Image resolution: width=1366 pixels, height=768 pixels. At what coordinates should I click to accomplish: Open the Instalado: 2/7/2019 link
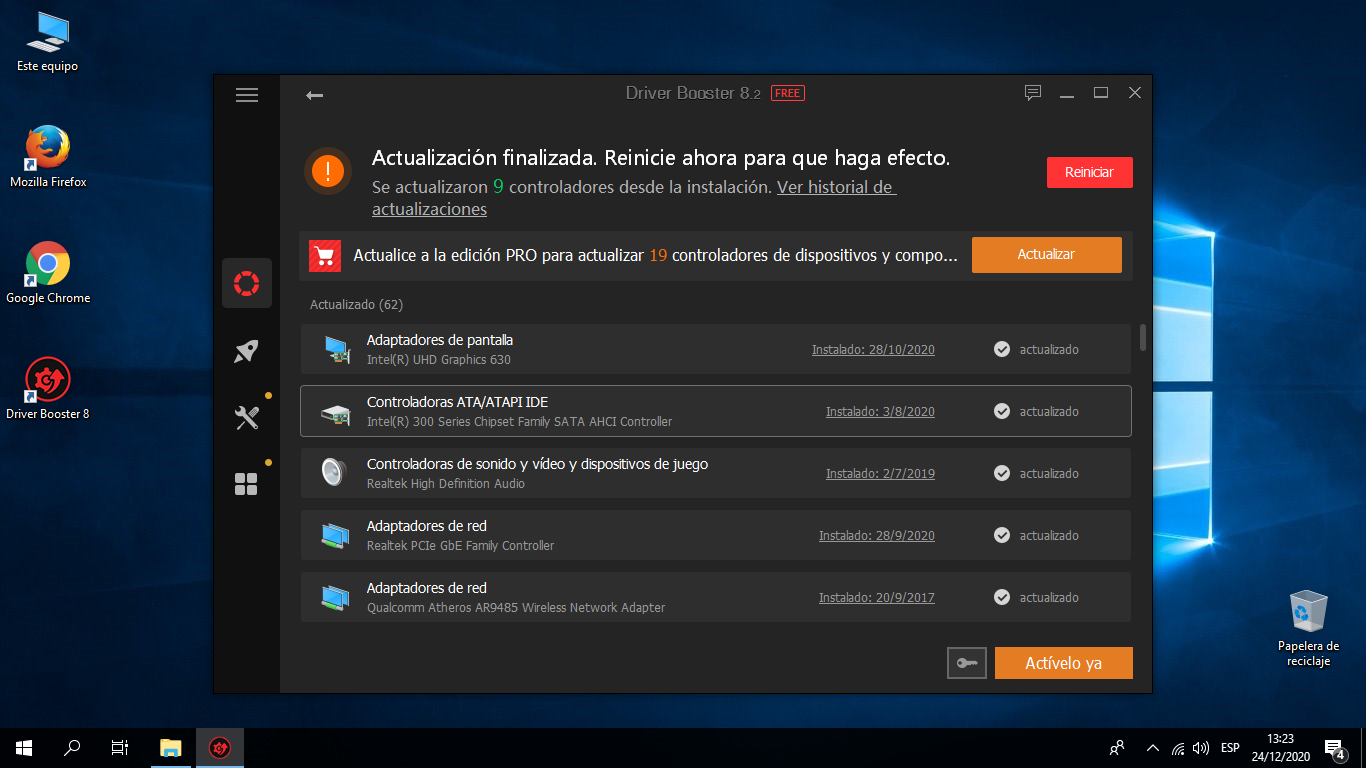click(880, 473)
